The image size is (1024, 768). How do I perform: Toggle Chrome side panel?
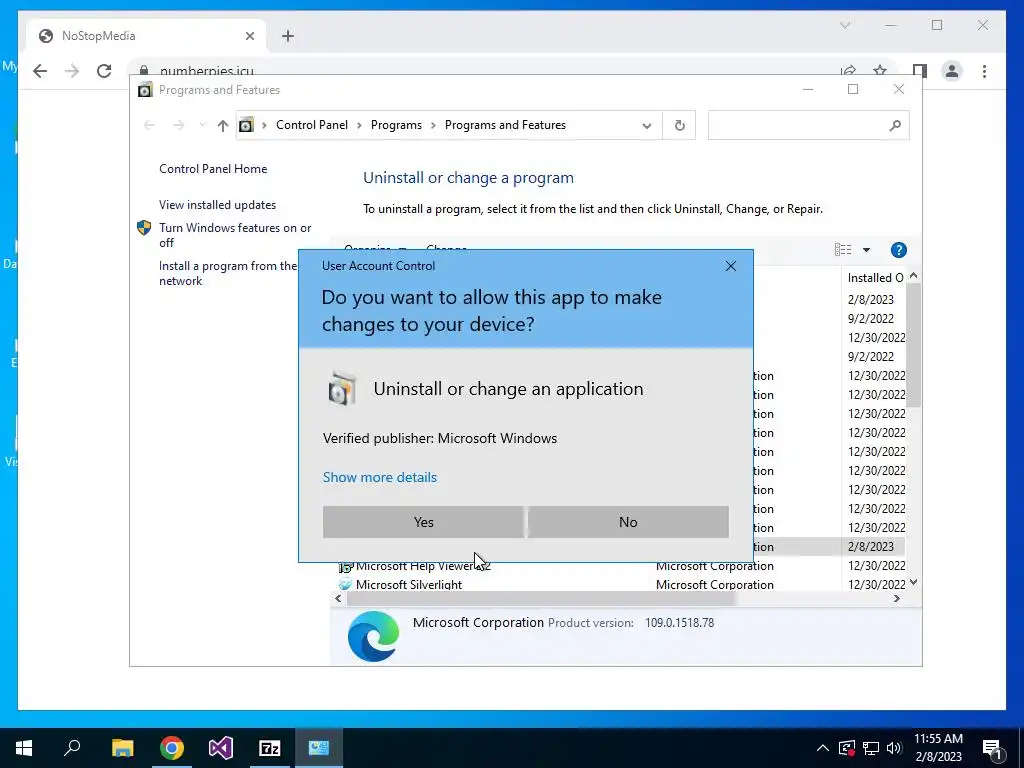coord(920,71)
